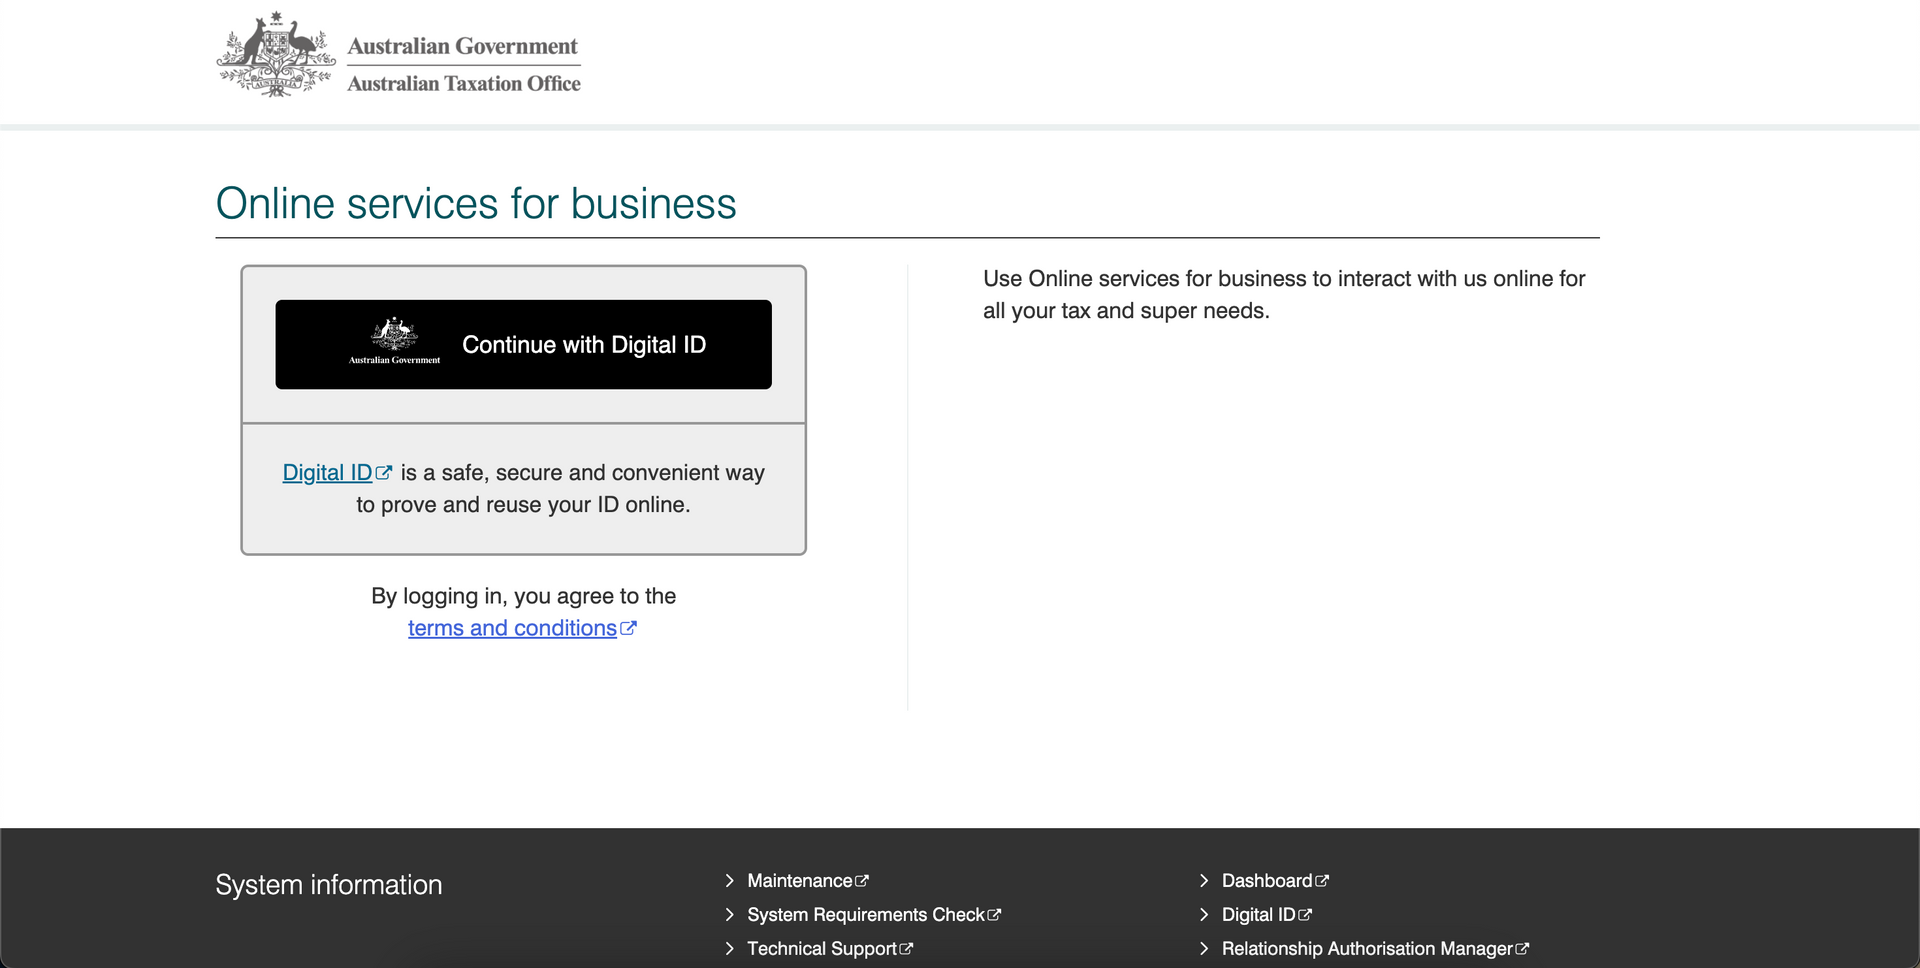The height and width of the screenshot is (968, 1920).
Task: Click the chevron before Relationship Authorisation Manager
Action: 1204,949
